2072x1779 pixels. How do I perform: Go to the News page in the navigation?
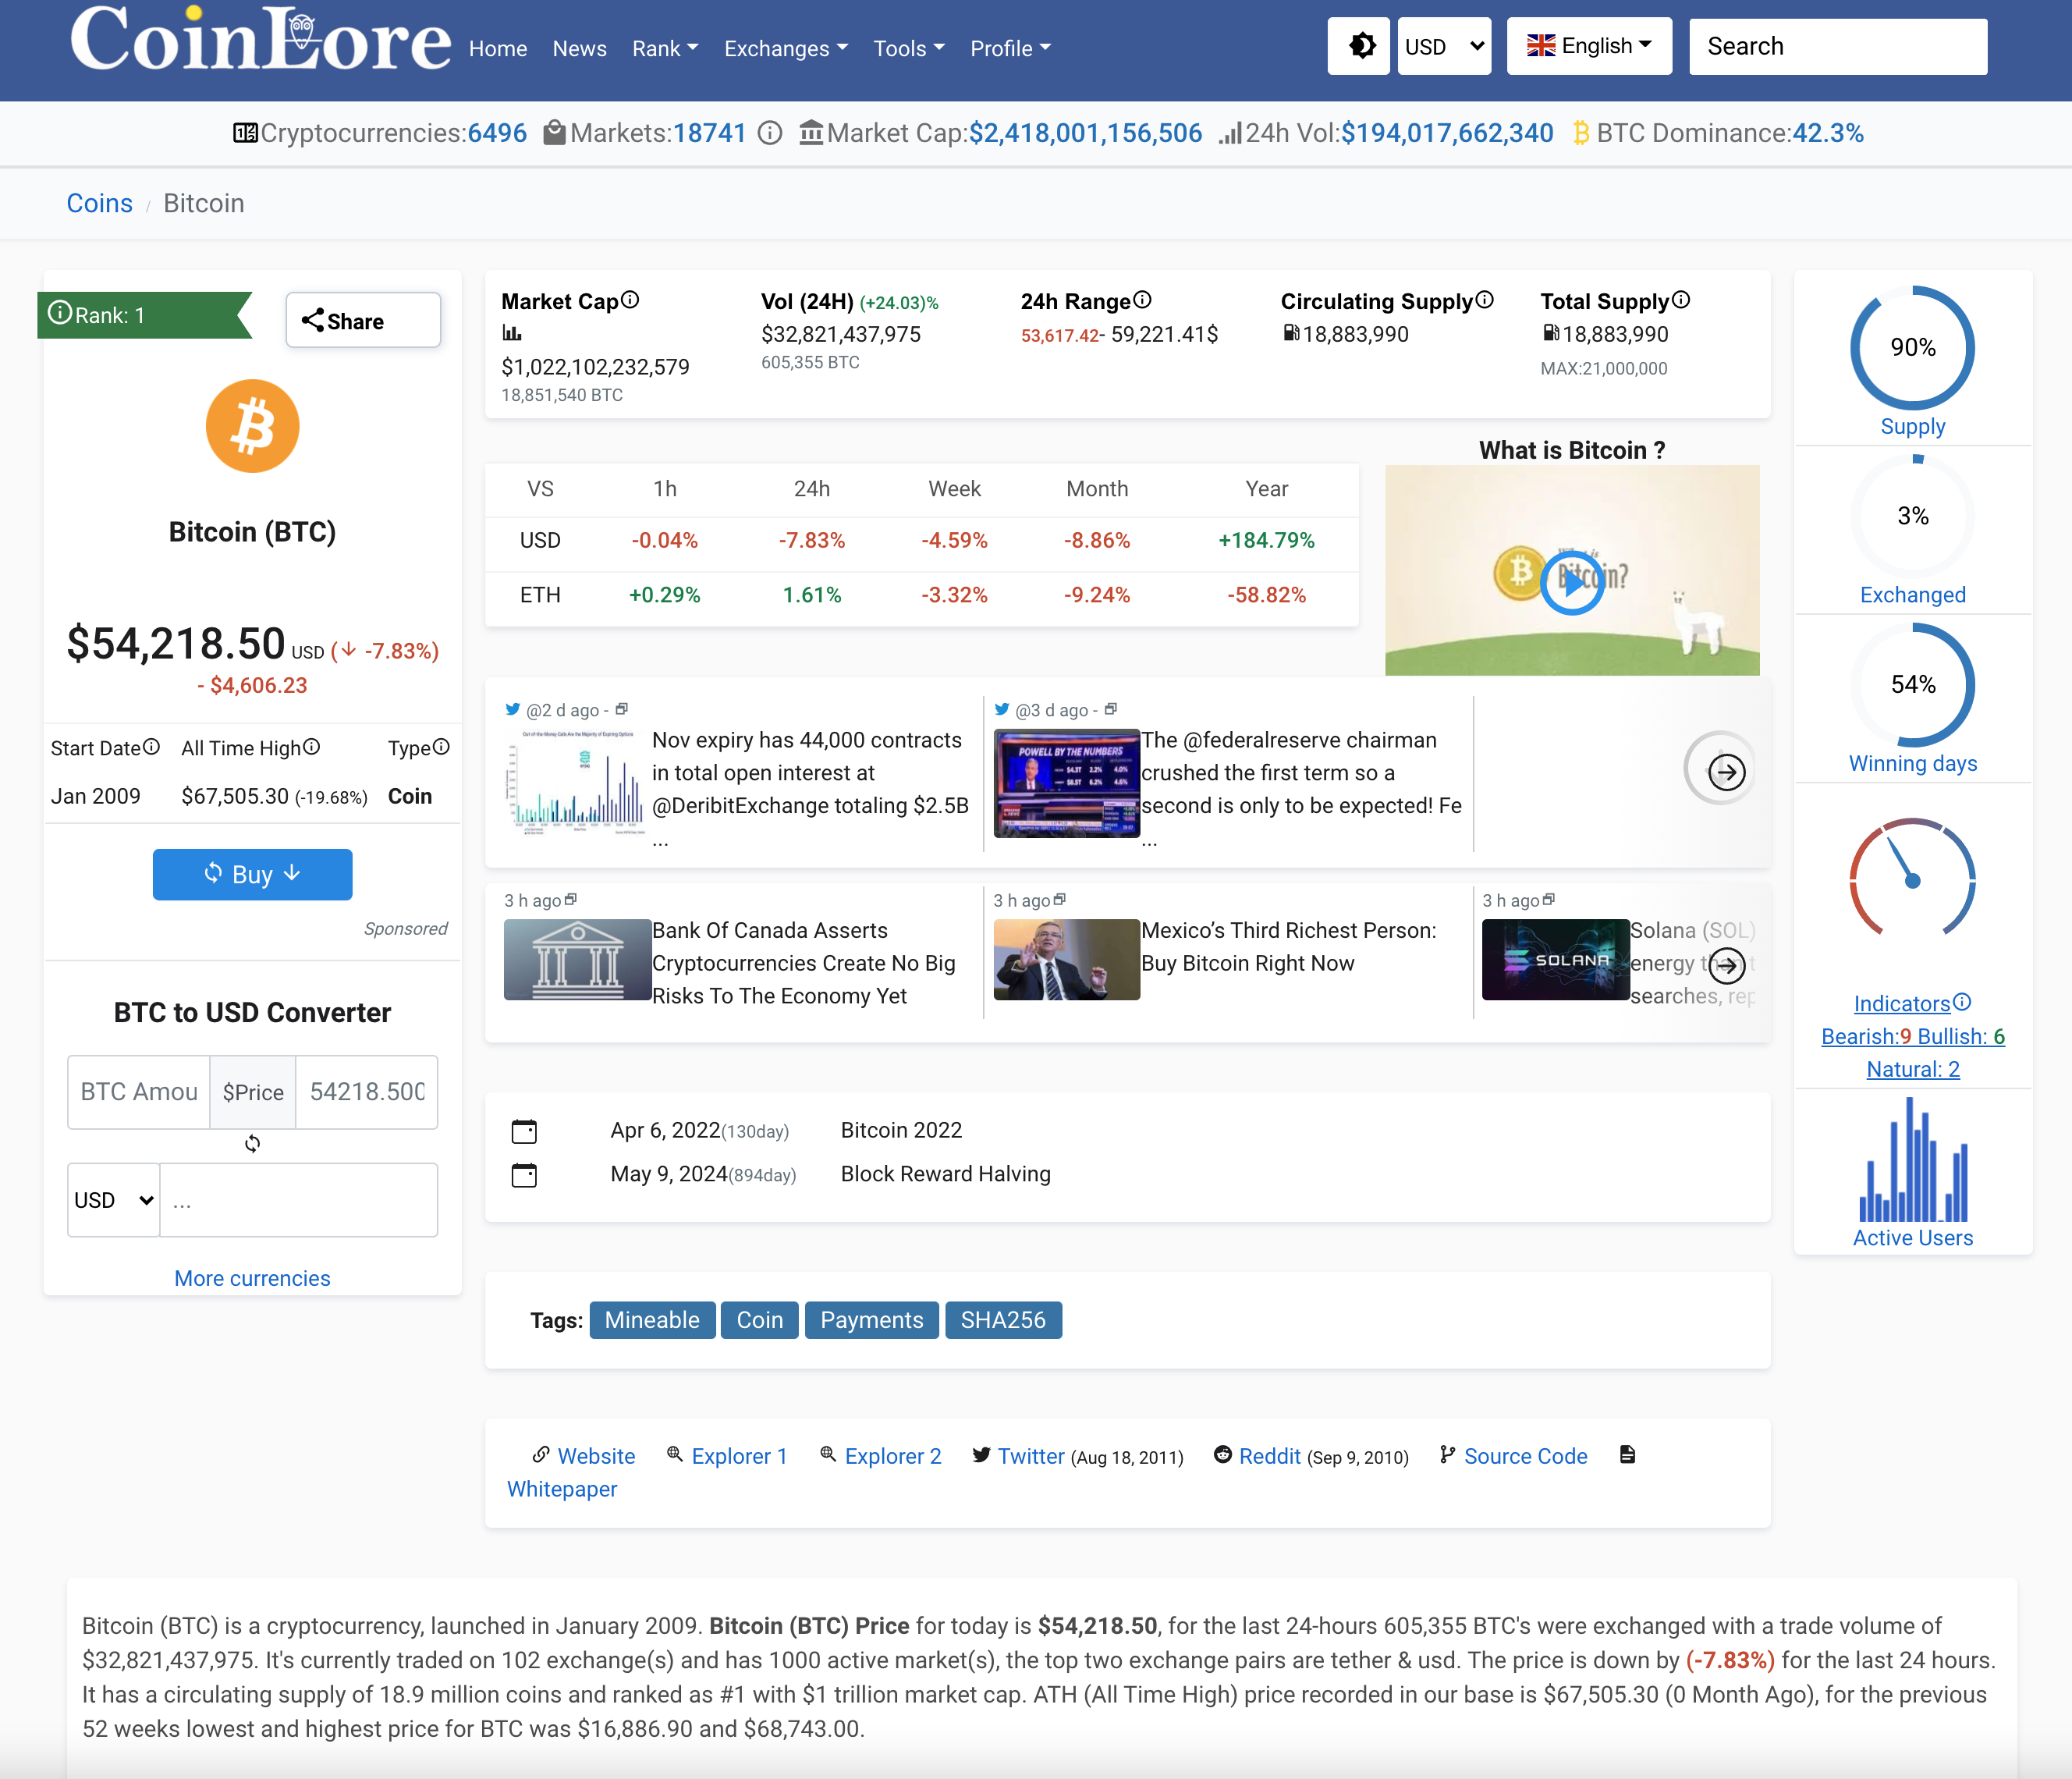pos(579,48)
